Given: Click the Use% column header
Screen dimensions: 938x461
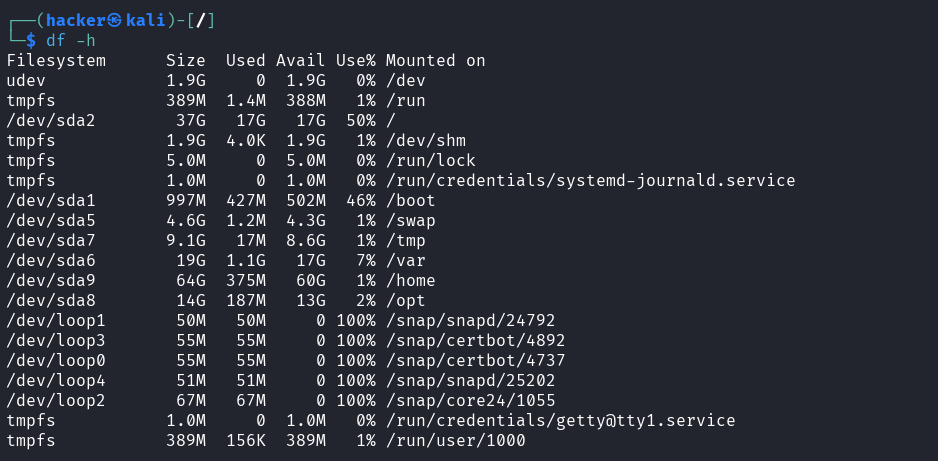Looking at the screenshot, I should pyautogui.click(x=355, y=61).
